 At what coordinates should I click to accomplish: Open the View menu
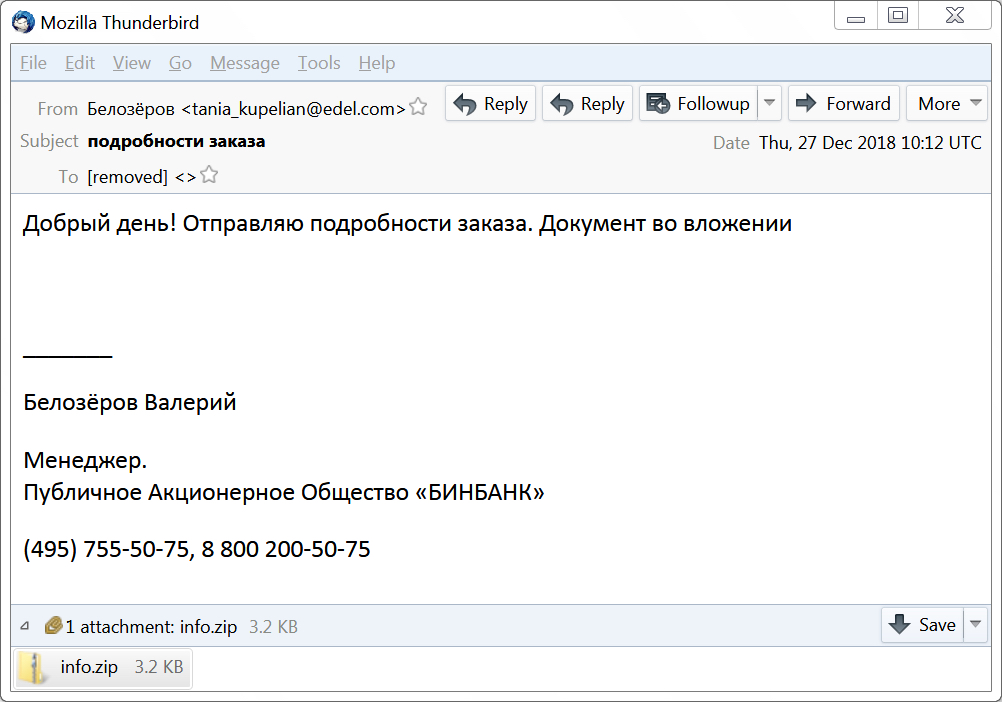[132, 63]
